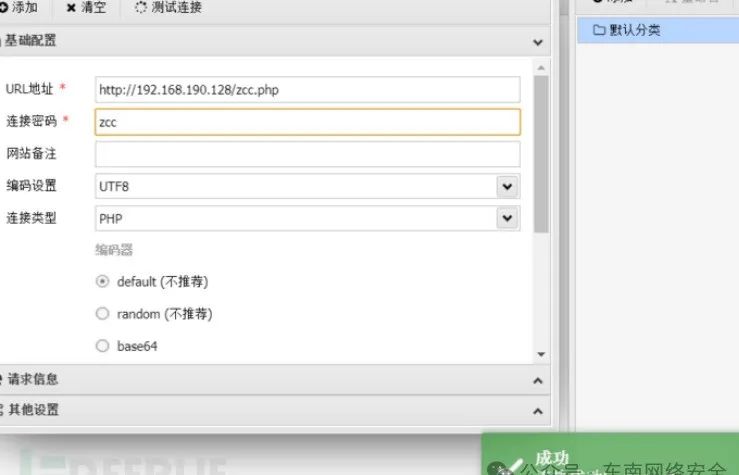Click the 连接密码 input field

point(307,122)
